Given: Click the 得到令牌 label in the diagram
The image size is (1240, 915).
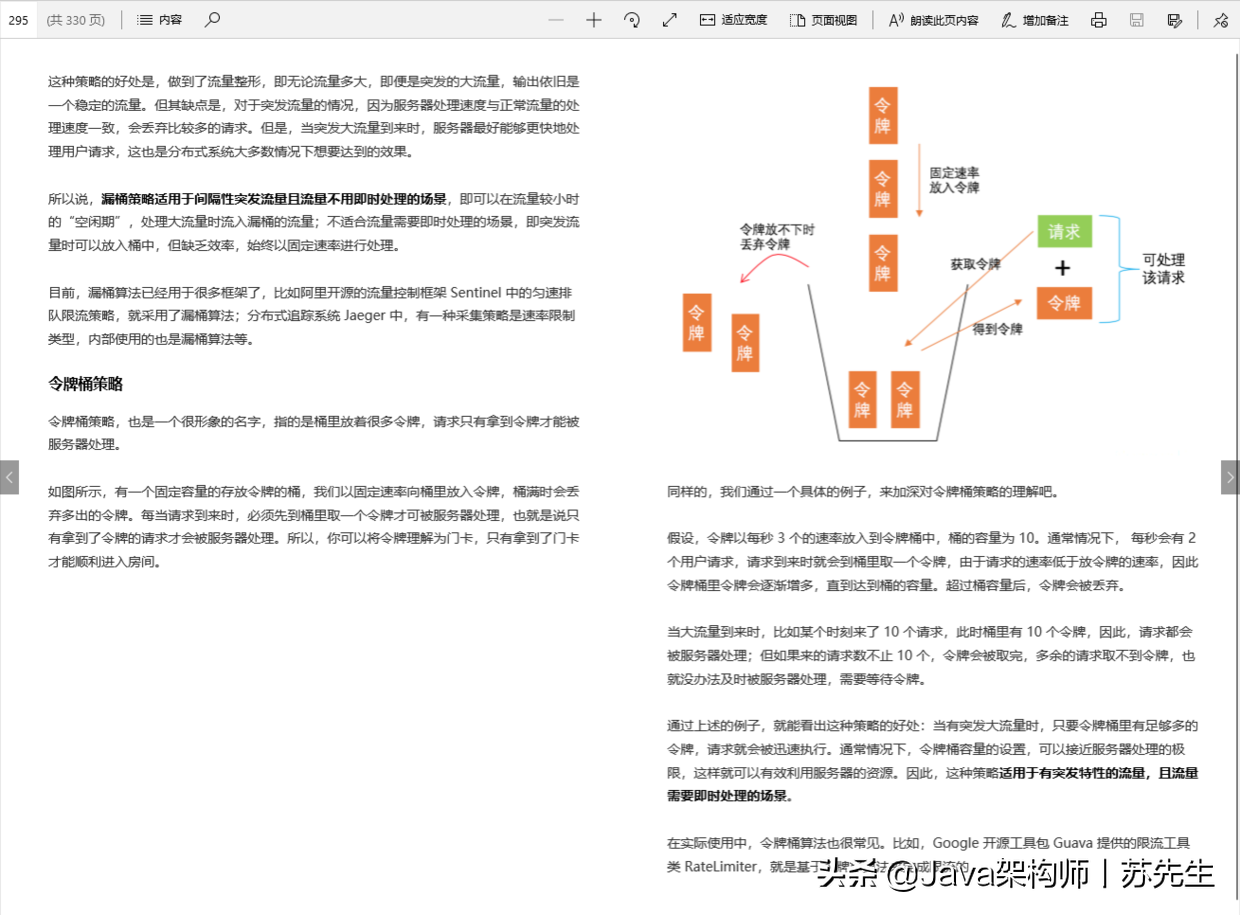Looking at the screenshot, I should 998,329.
